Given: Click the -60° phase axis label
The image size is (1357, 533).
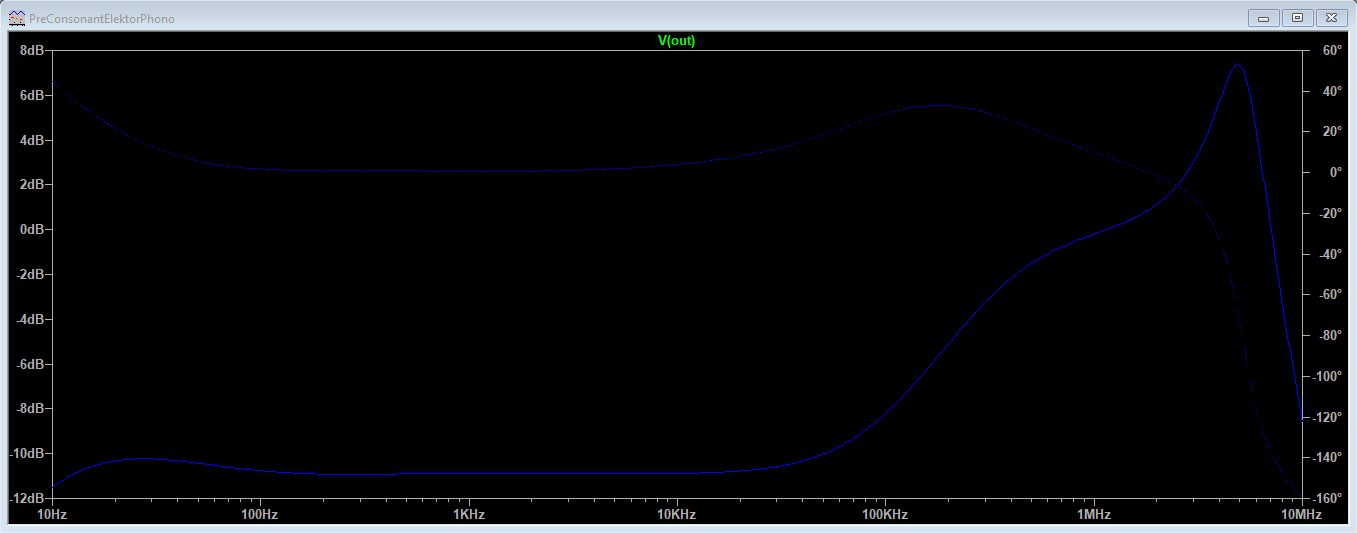Looking at the screenshot, I should (1329, 295).
